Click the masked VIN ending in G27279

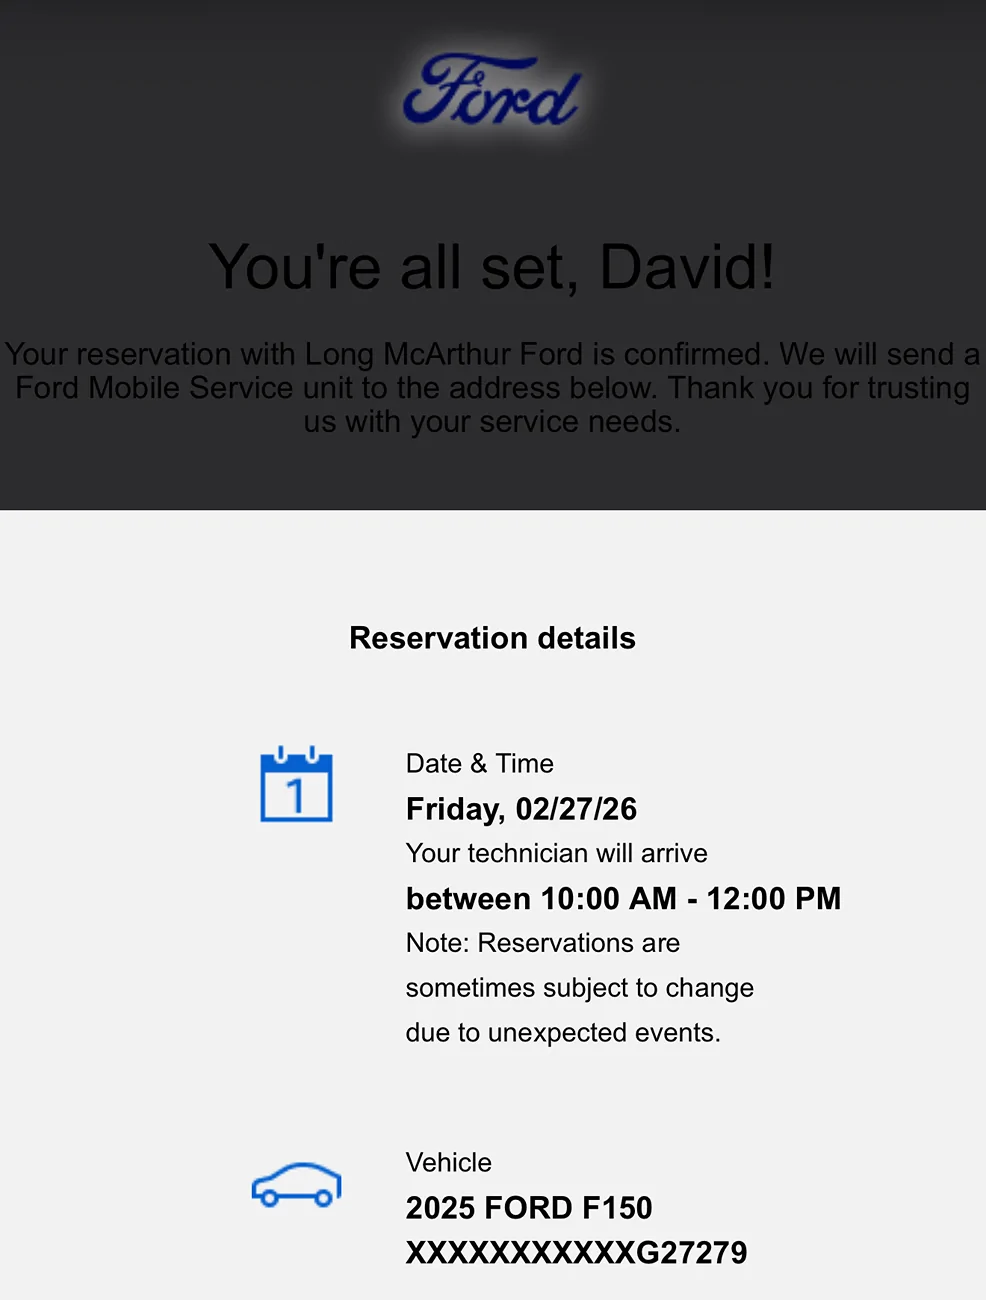coord(576,1253)
